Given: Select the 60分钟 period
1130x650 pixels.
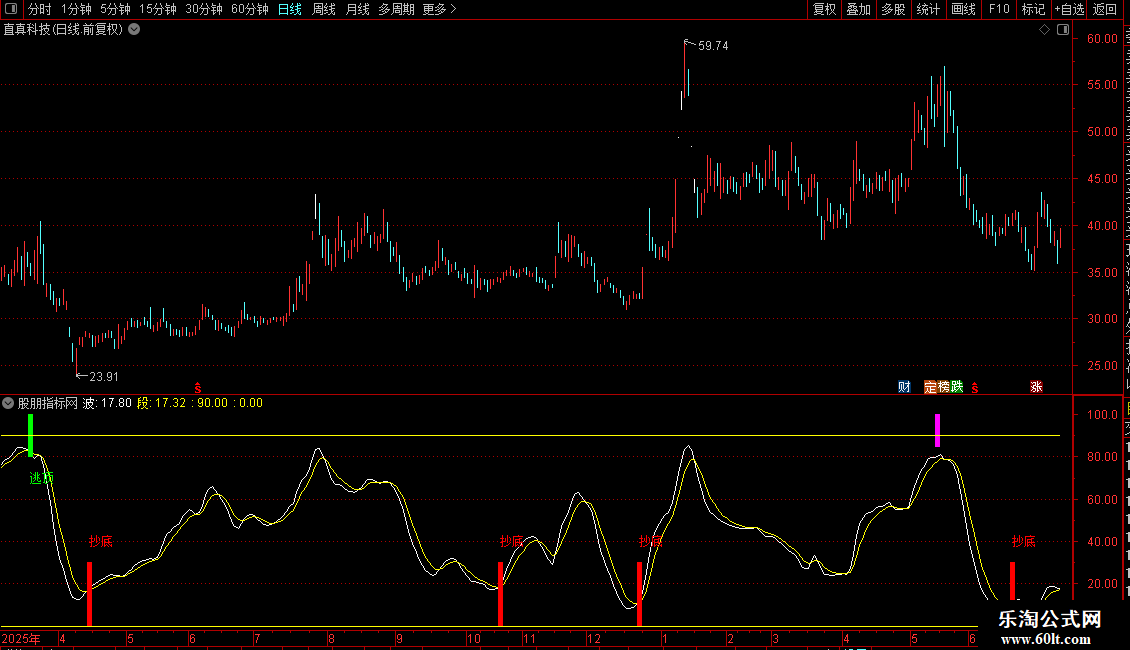Looking at the screenshot, I should coord(249,9).
